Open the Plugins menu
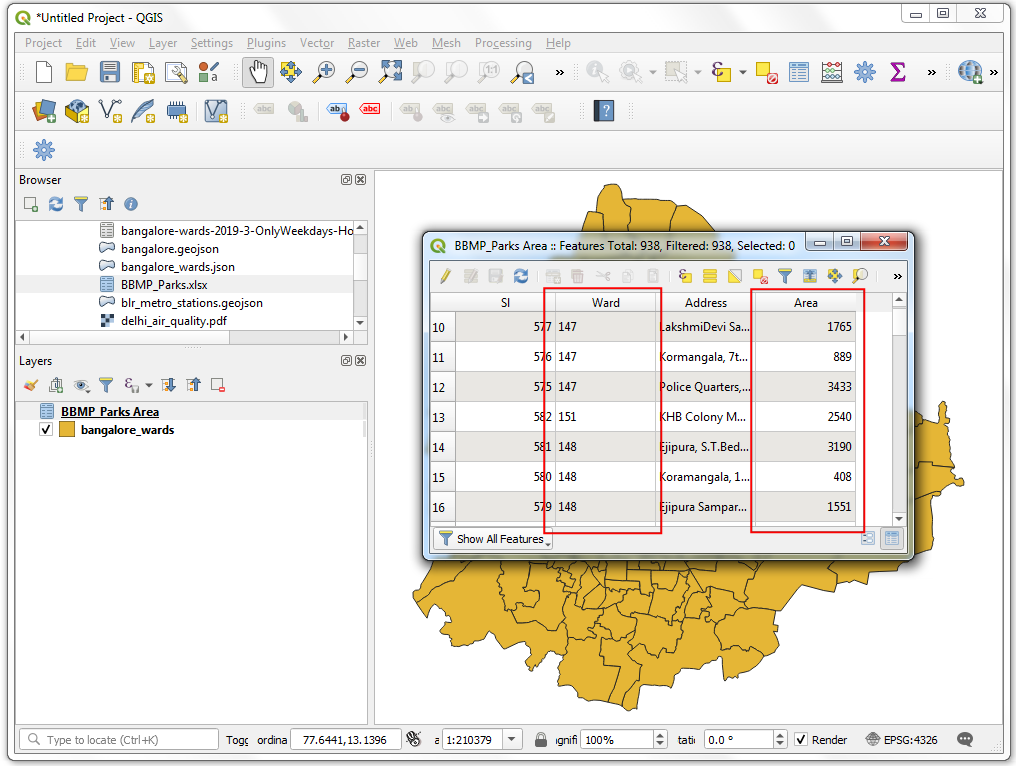The image size is (1016, 766). pos(266,43)
